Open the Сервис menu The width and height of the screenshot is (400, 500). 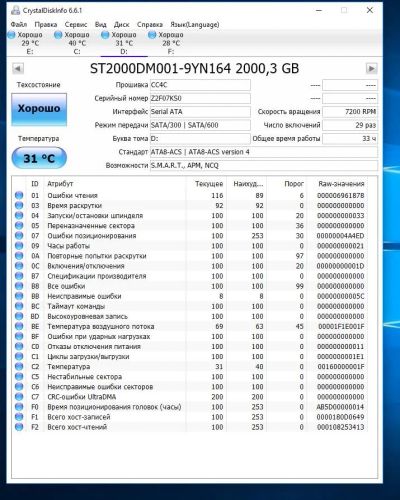coord(76,24)
